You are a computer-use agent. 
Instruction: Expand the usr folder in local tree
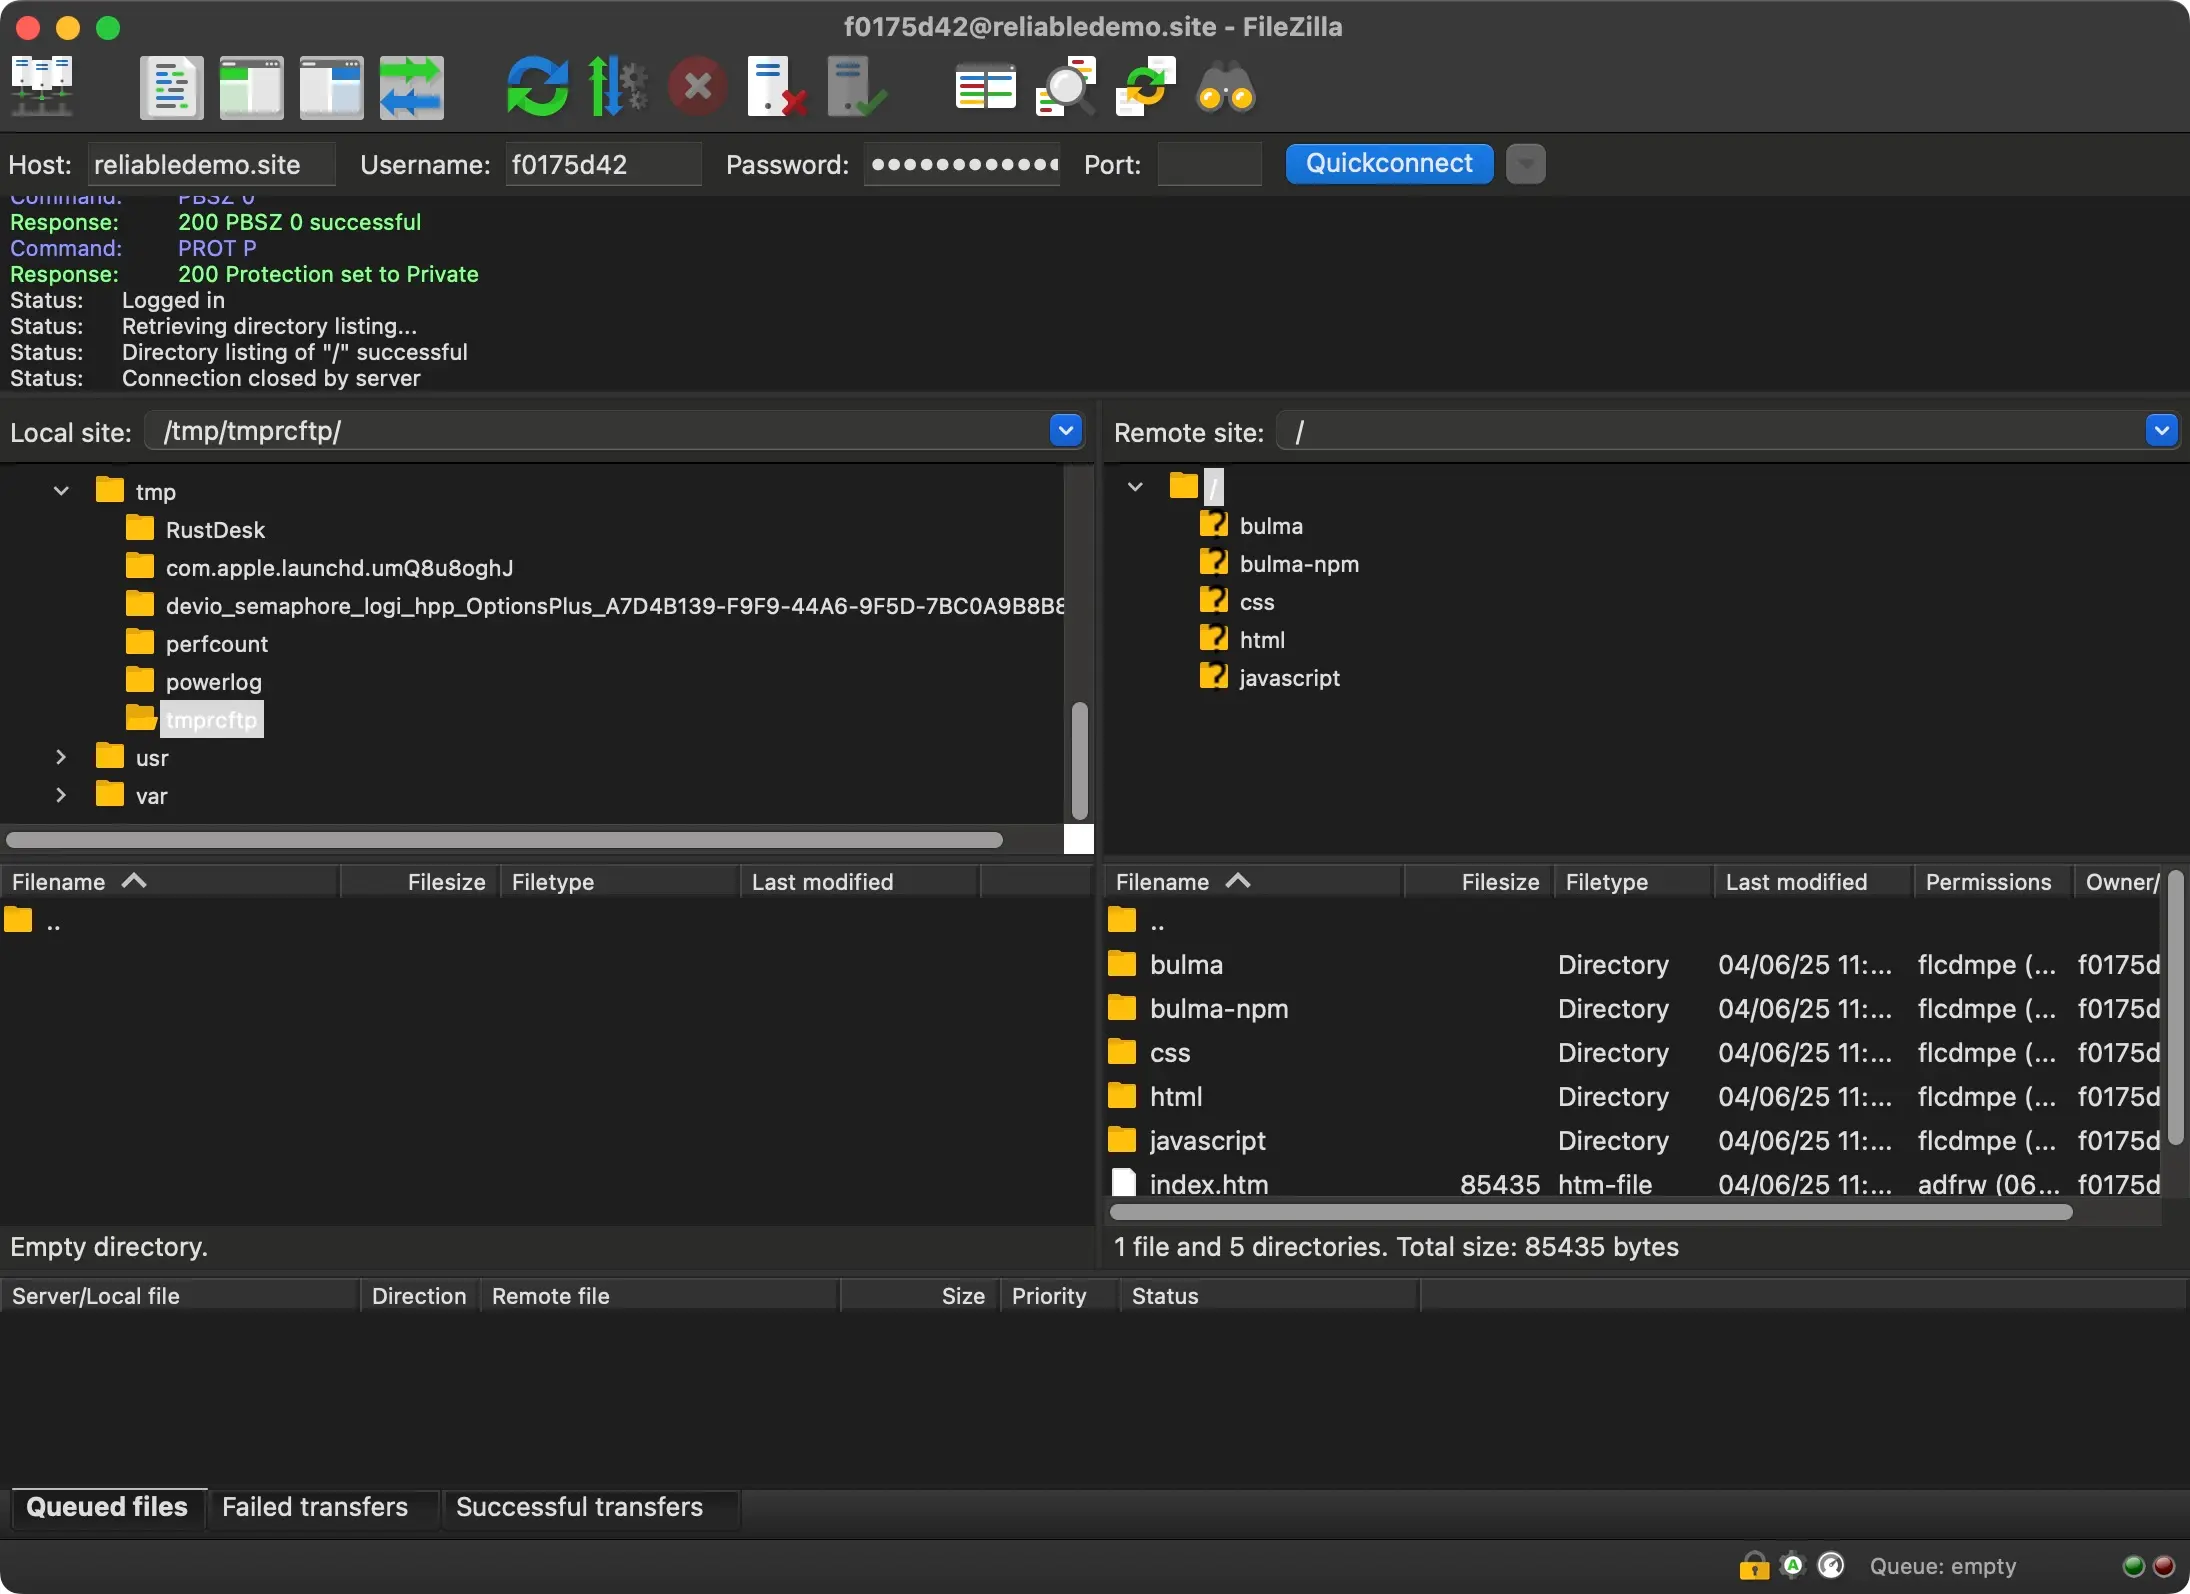click(61, 758)
